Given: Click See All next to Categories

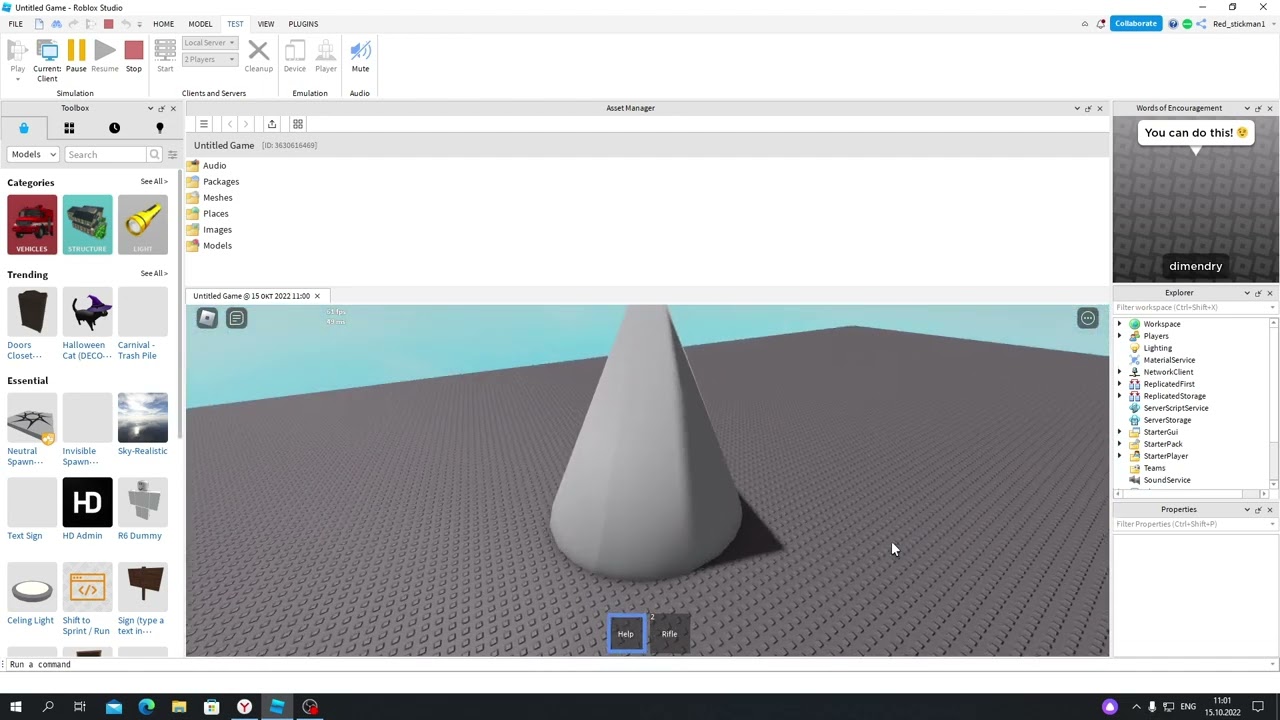Looking at the screenshot, I should 153,182.
